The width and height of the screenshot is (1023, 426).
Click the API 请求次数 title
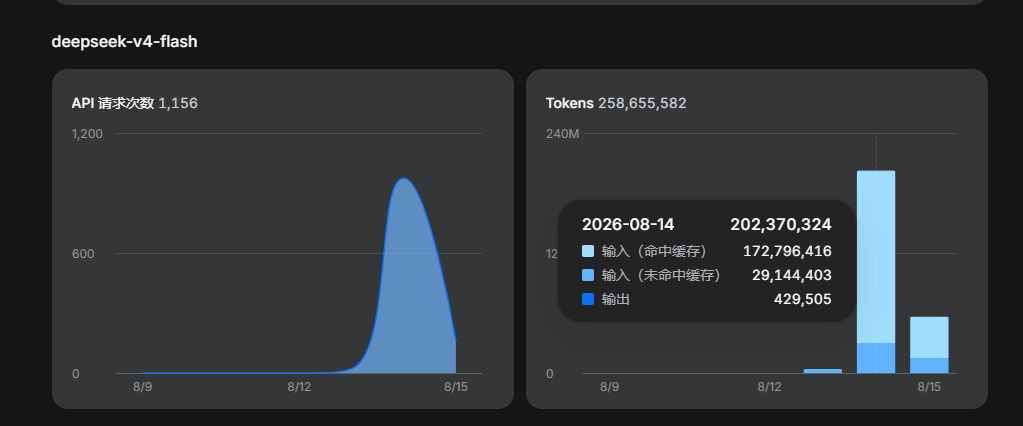pyautogui.click(x=113, y=103)
